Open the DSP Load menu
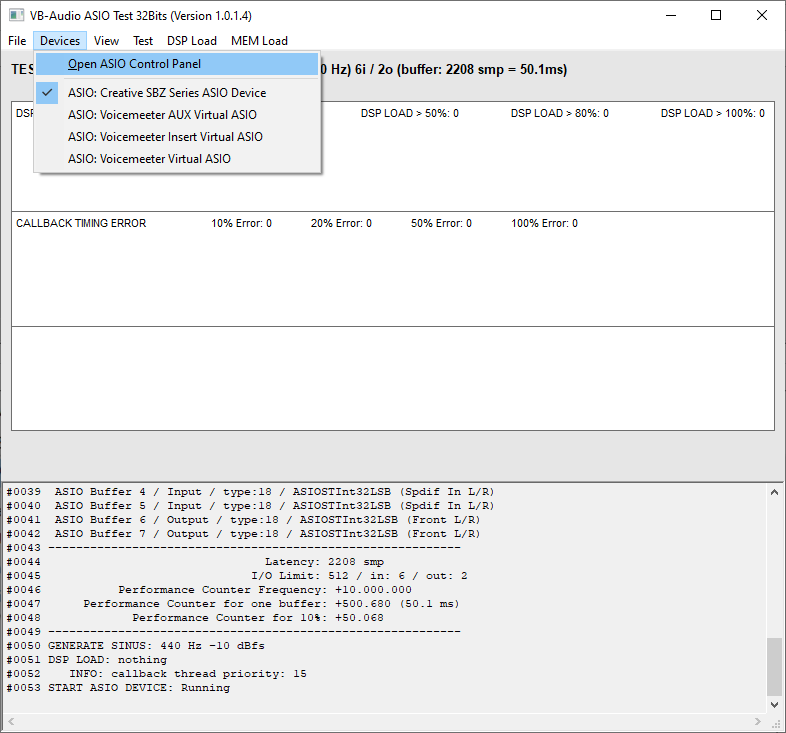This screenshot has width=786, height=733. (191, 41)
